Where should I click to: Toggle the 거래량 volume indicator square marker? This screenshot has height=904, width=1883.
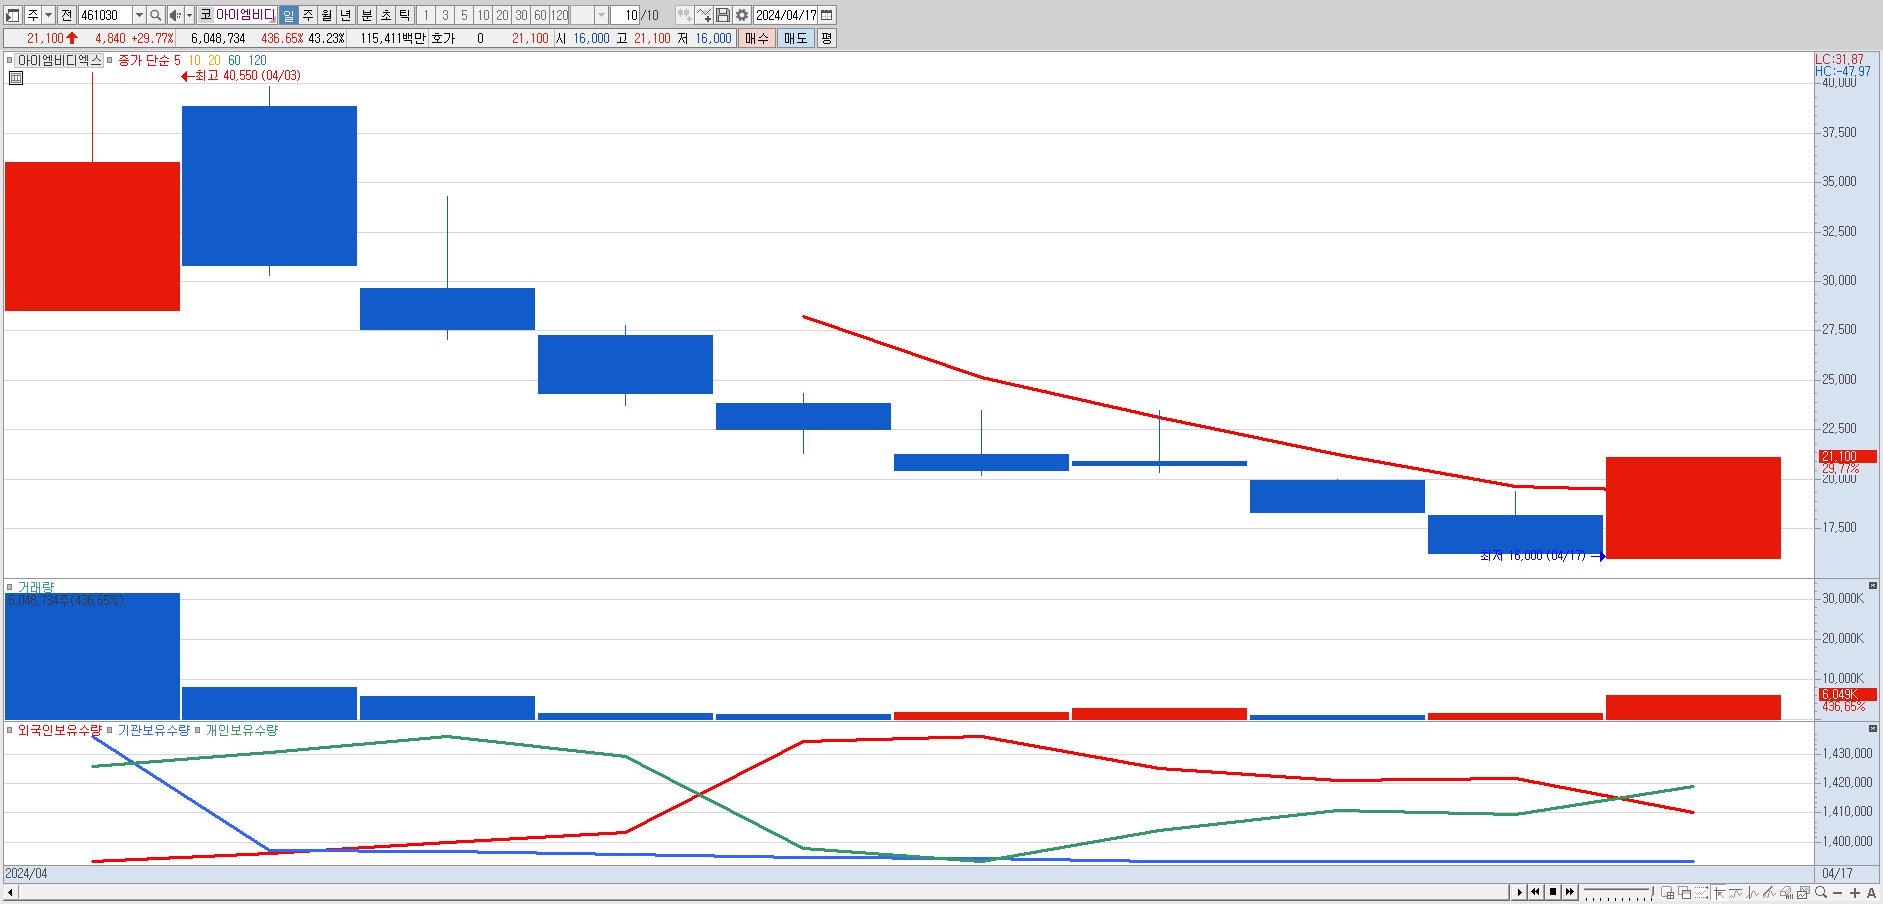pyautogui.click(x=10, y=587)
